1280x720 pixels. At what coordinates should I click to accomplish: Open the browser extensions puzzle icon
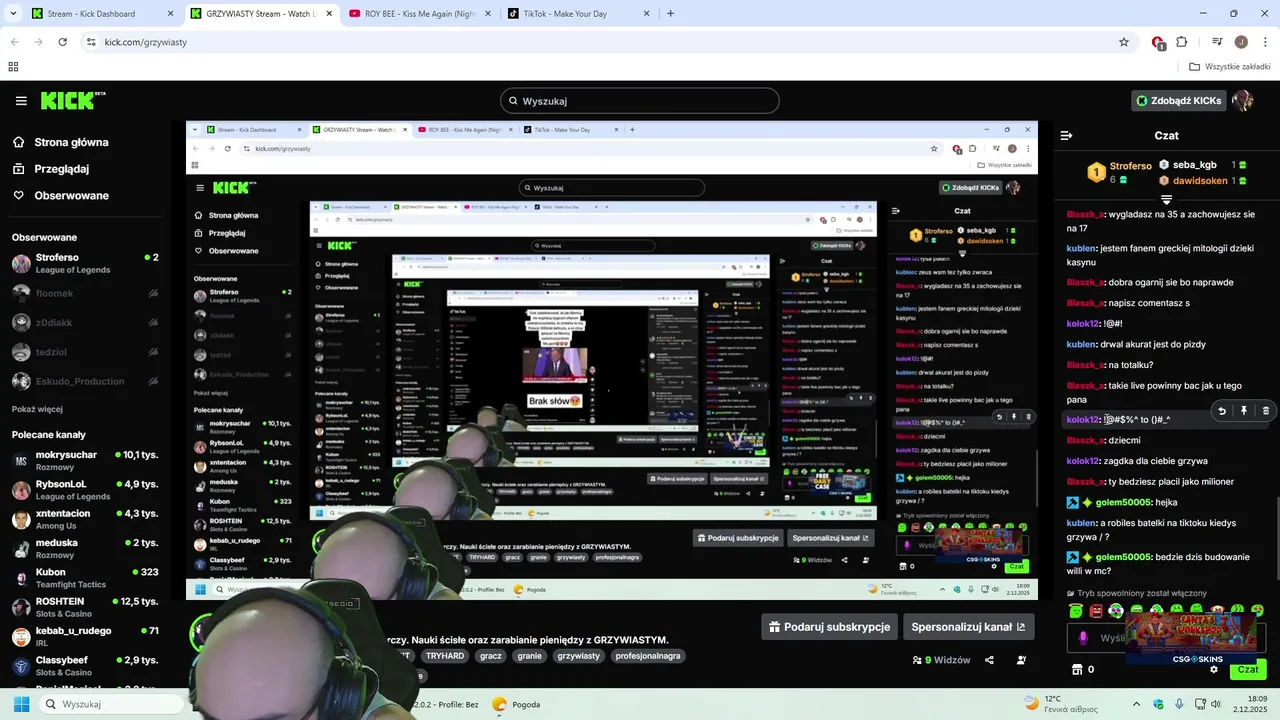[x=1181, y=42]
